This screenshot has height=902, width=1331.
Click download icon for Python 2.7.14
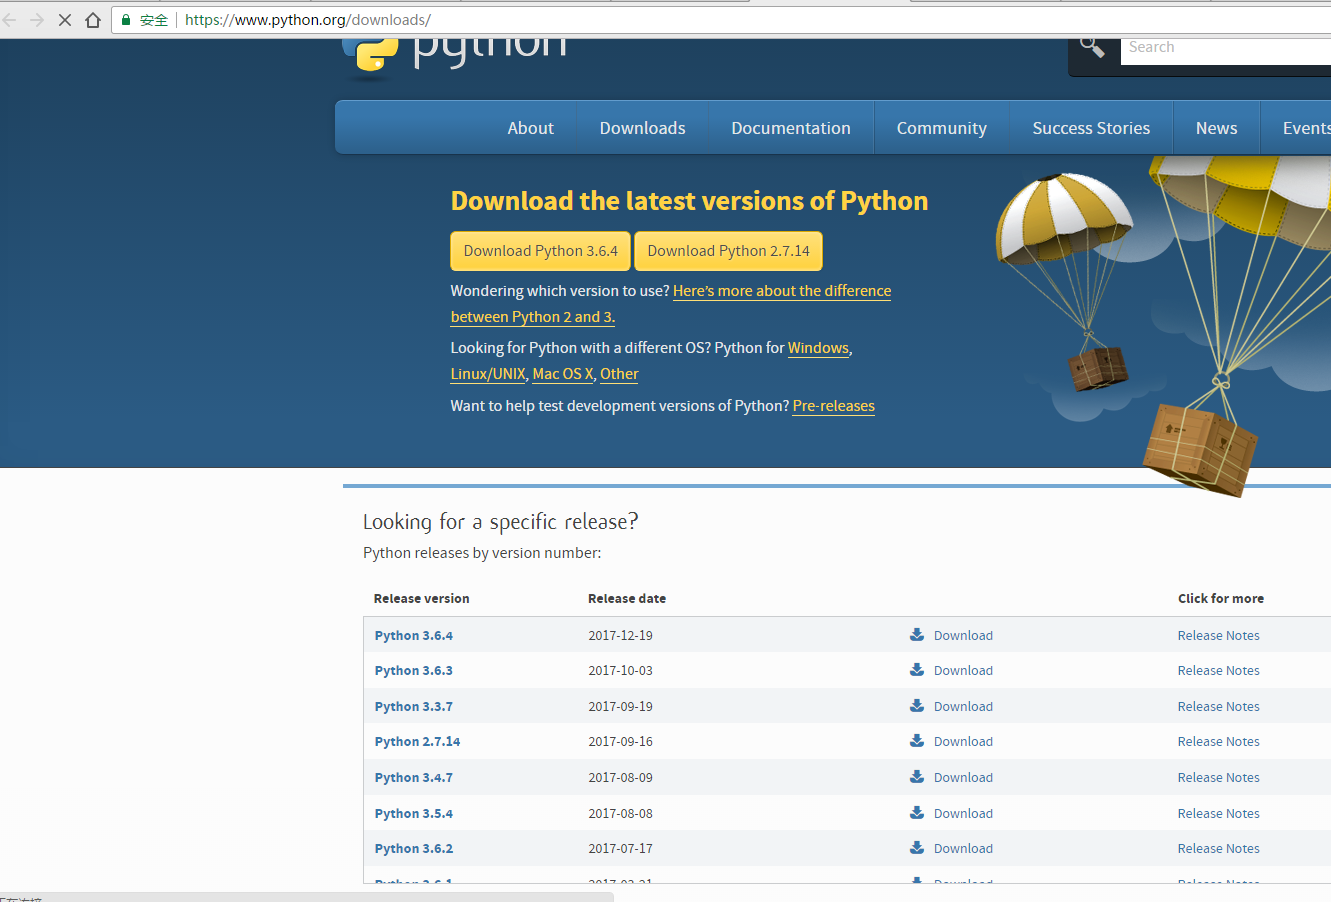pos(917,741)
